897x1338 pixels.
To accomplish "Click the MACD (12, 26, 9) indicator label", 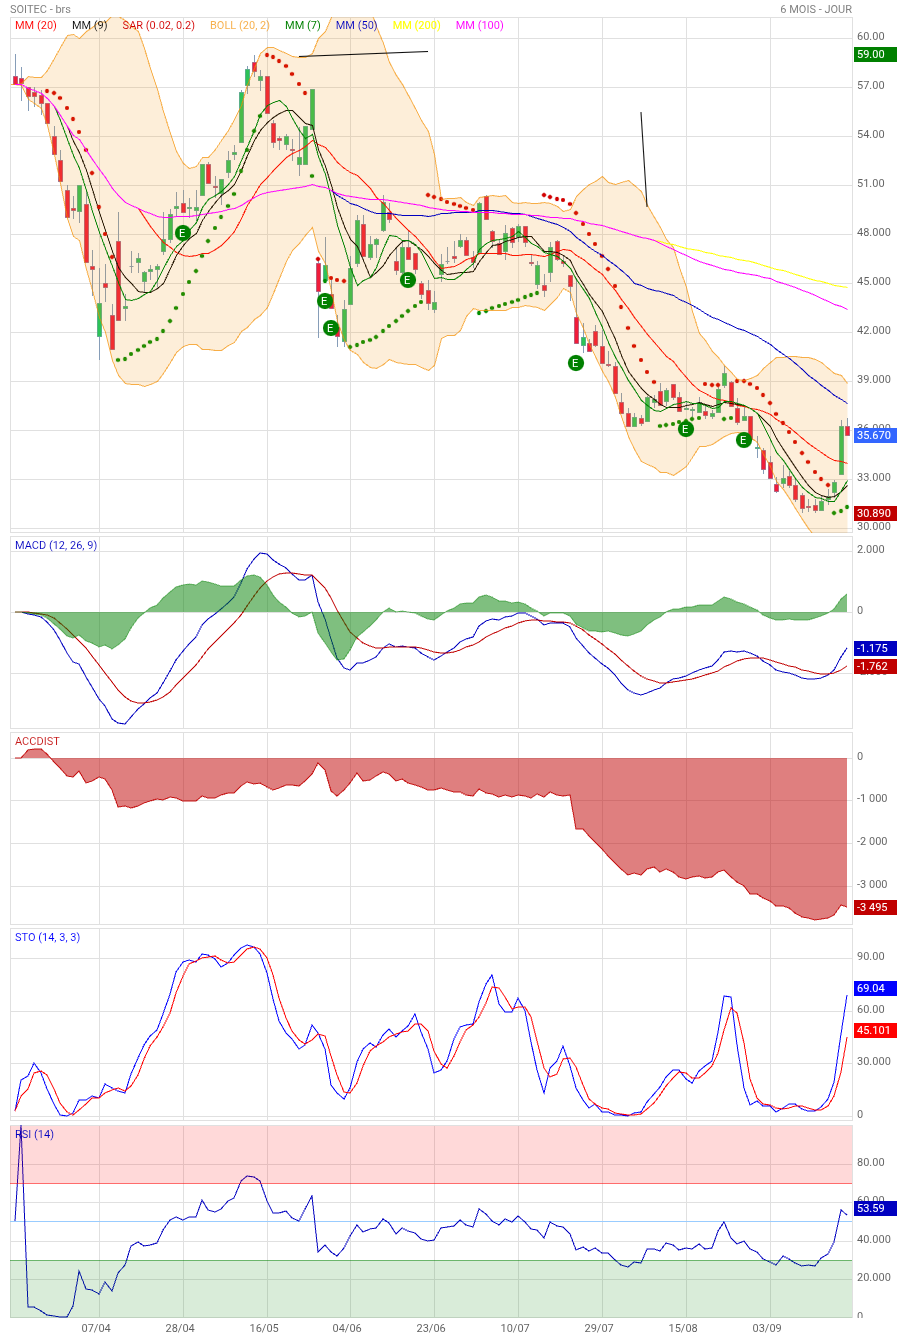I will pos(56,545).
